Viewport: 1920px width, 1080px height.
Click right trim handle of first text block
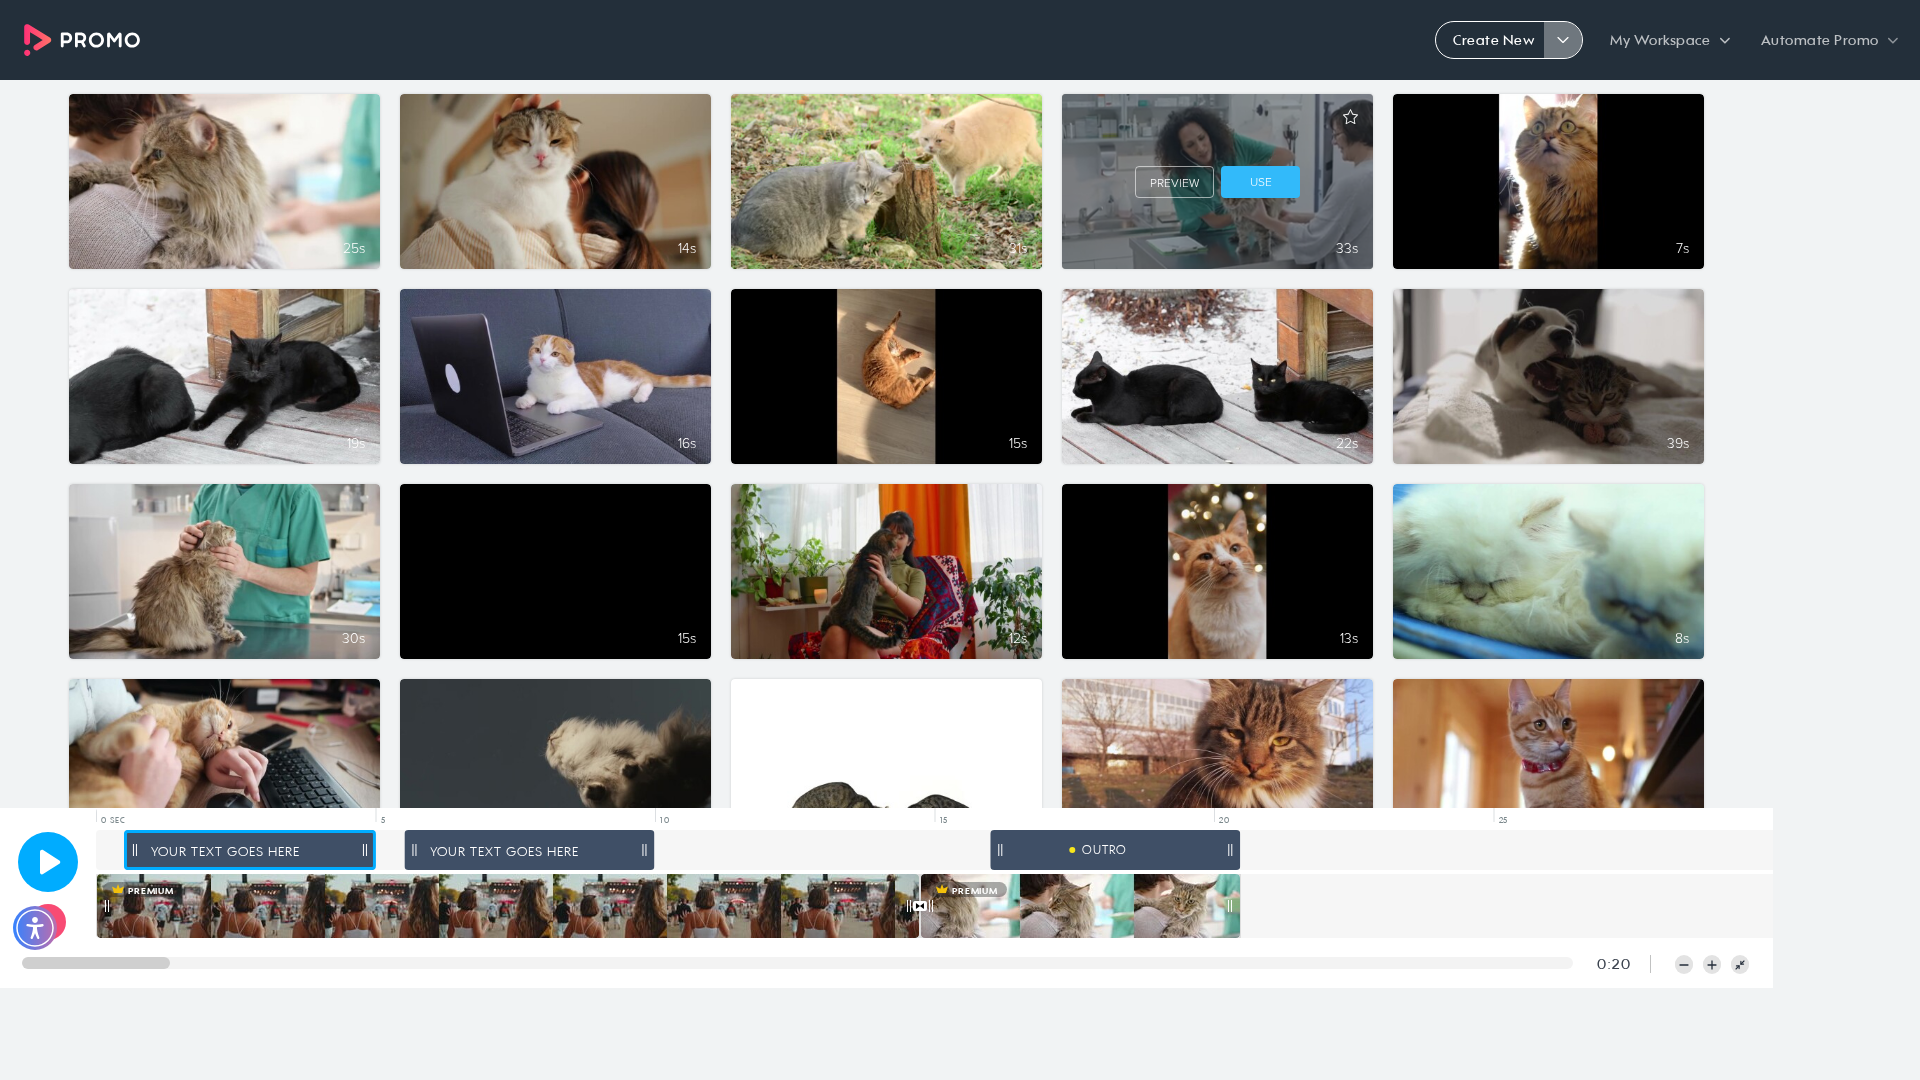click(365, 850)
